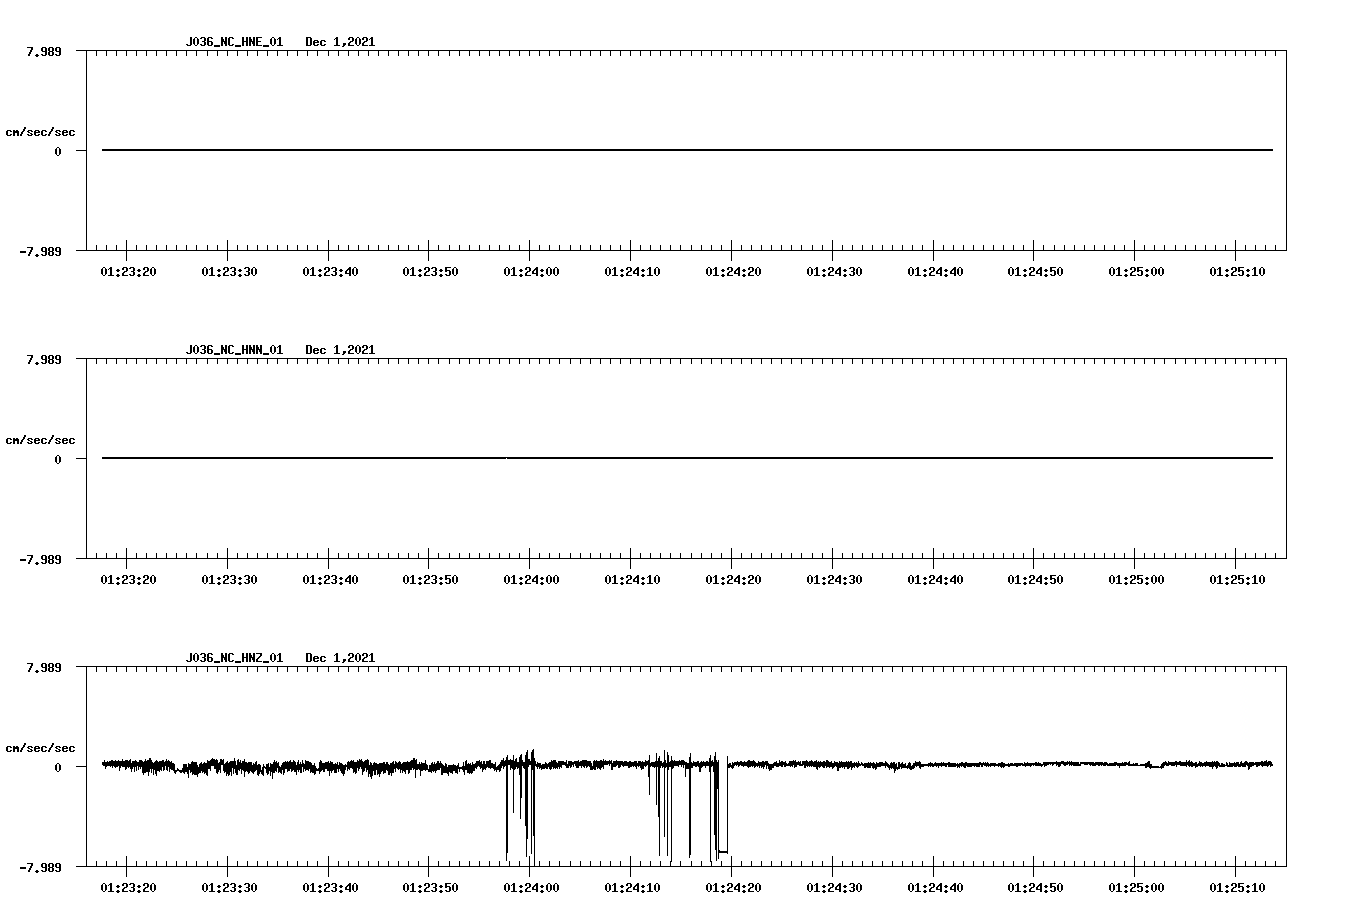Click the Dec 1,2021 date on HNE plot
The image size is (1358, 924).
coord(340,42)
